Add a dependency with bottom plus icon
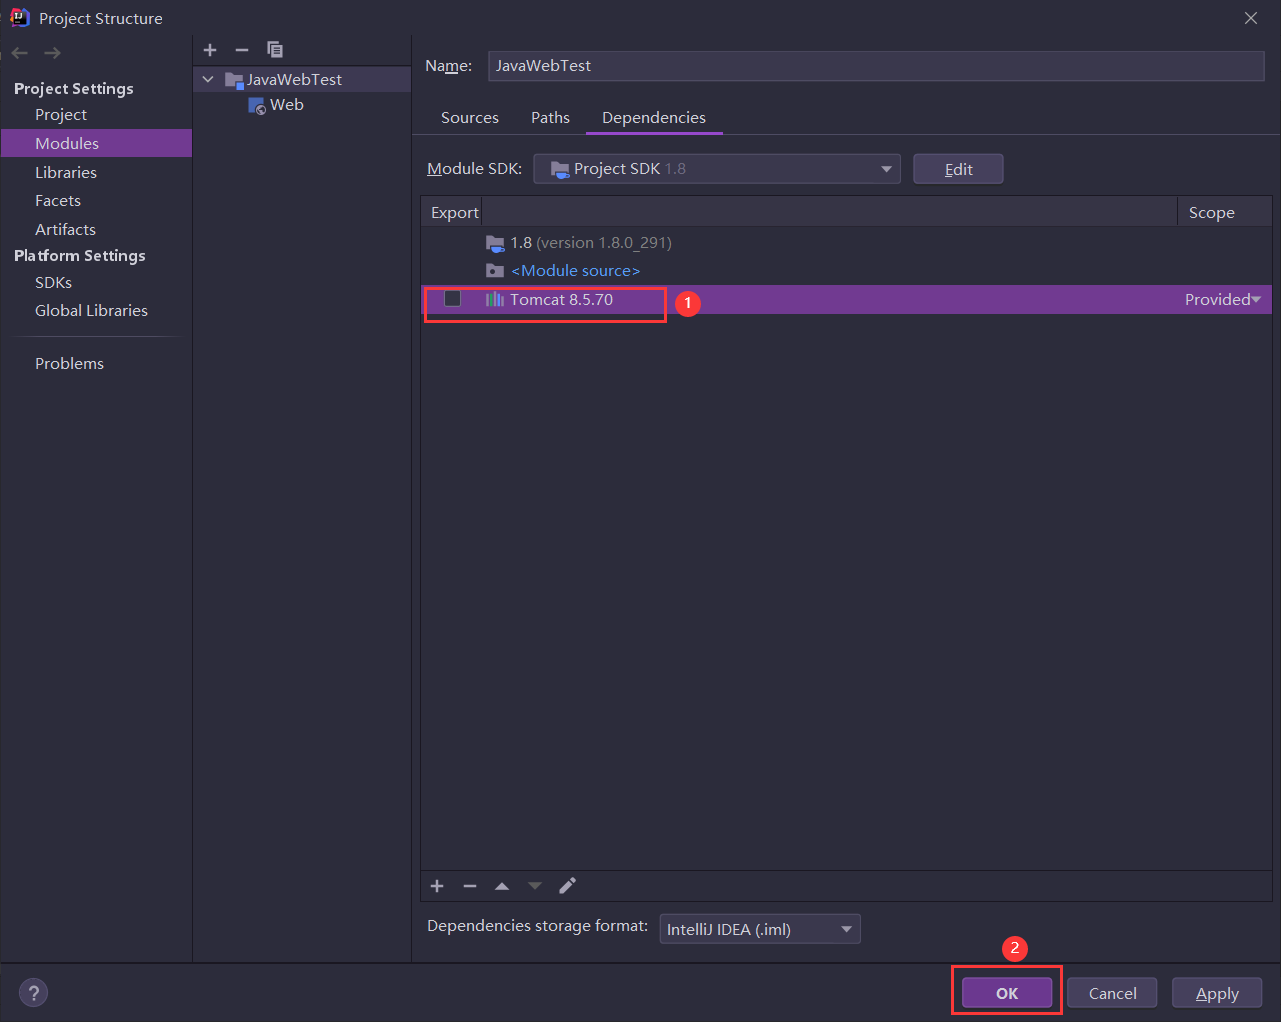This screenshot has height=1022, width=1281. click(x=437, y=886)
